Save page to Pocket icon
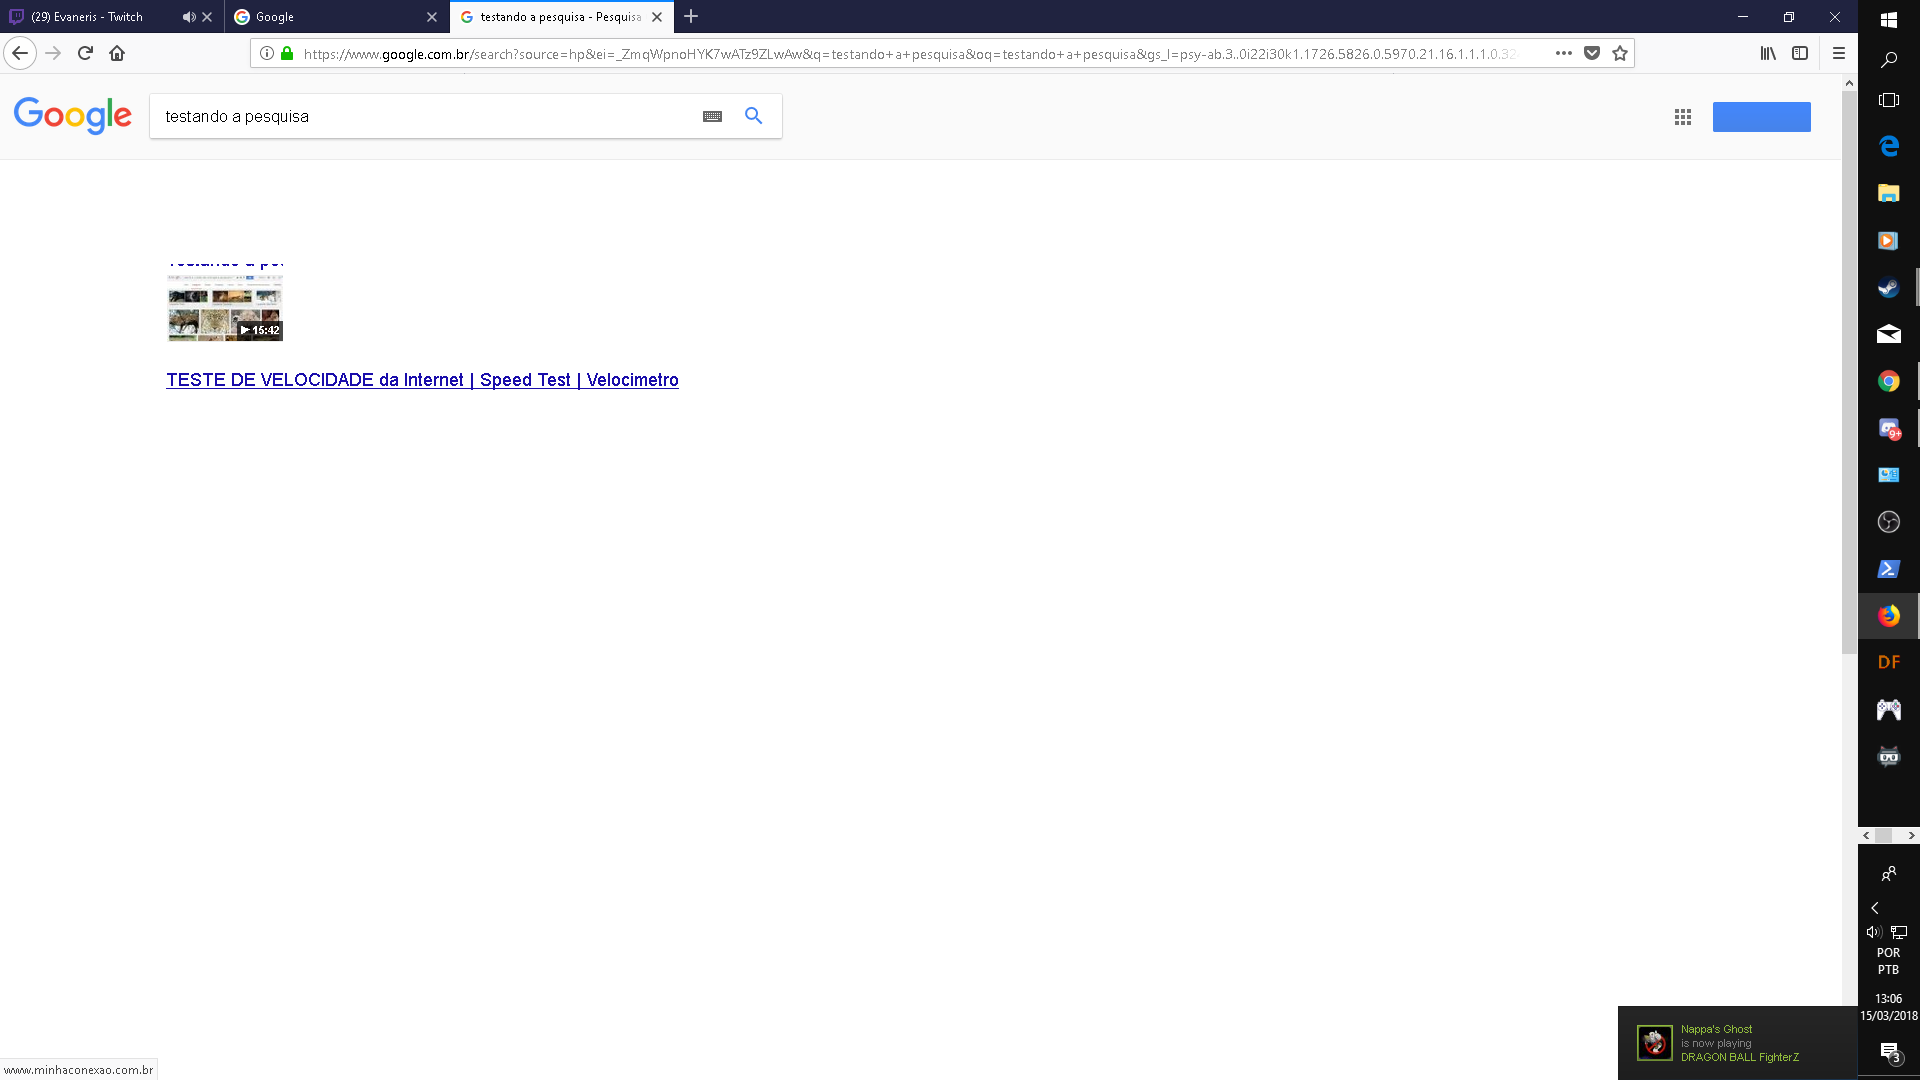This screenshot has width=1920, height=1080. coord(1592,53)
